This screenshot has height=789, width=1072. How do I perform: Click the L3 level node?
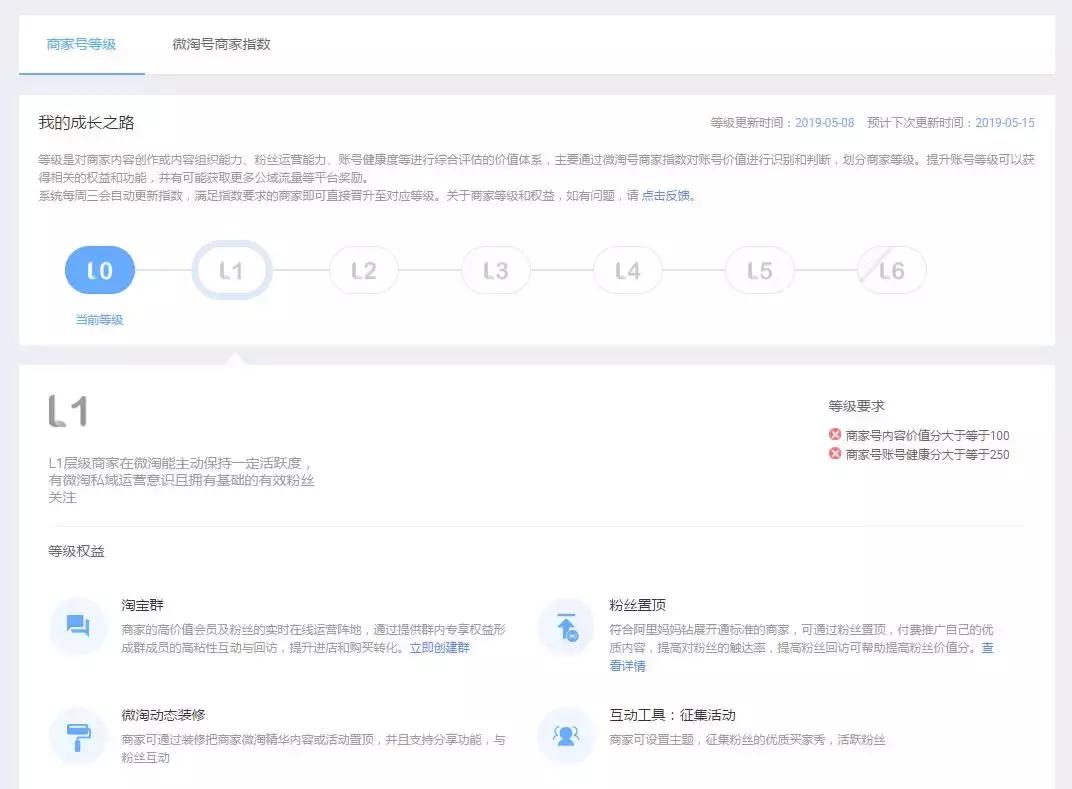pyautogui.click(x=495, y=269)
